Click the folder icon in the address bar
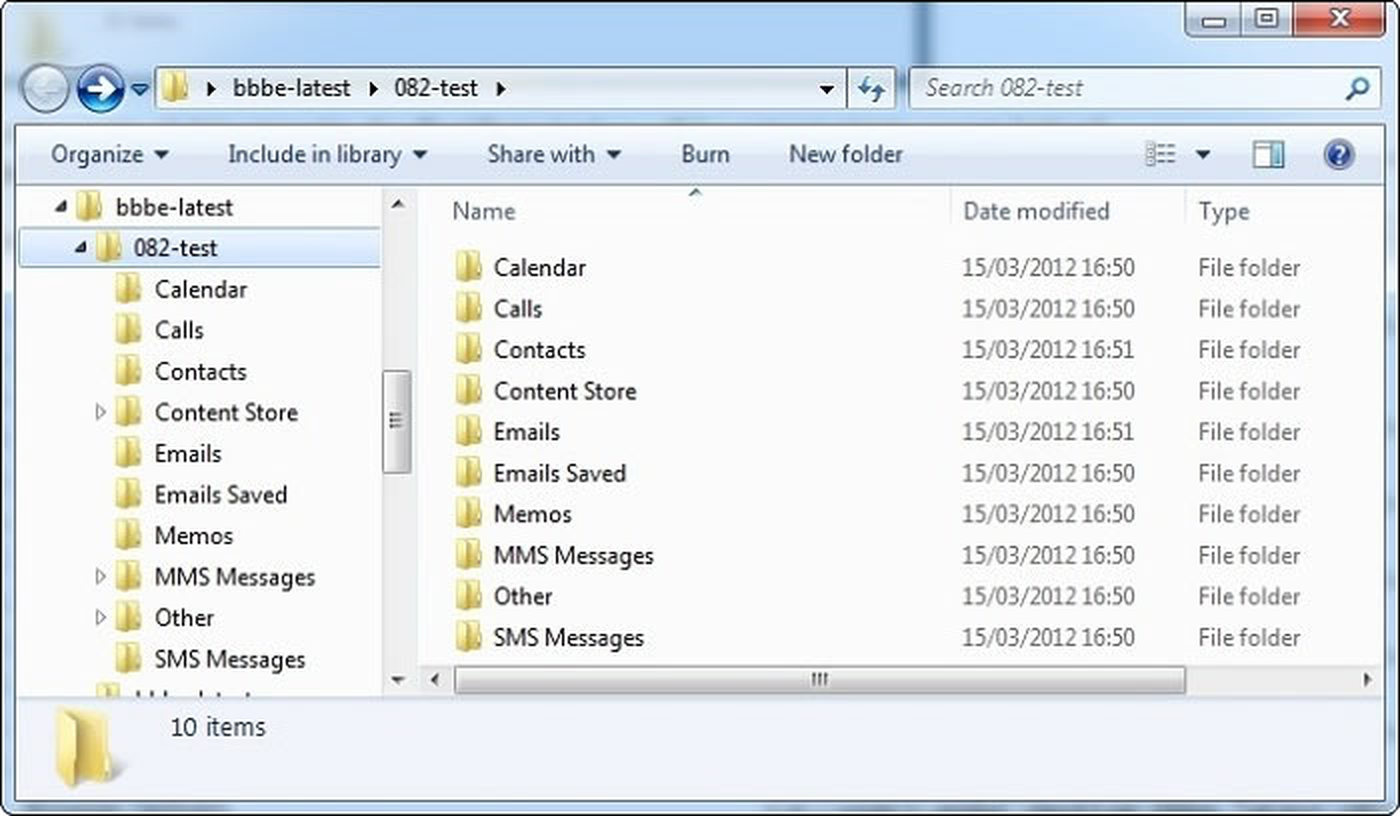 pyautogui.click(x=178, y=88)
